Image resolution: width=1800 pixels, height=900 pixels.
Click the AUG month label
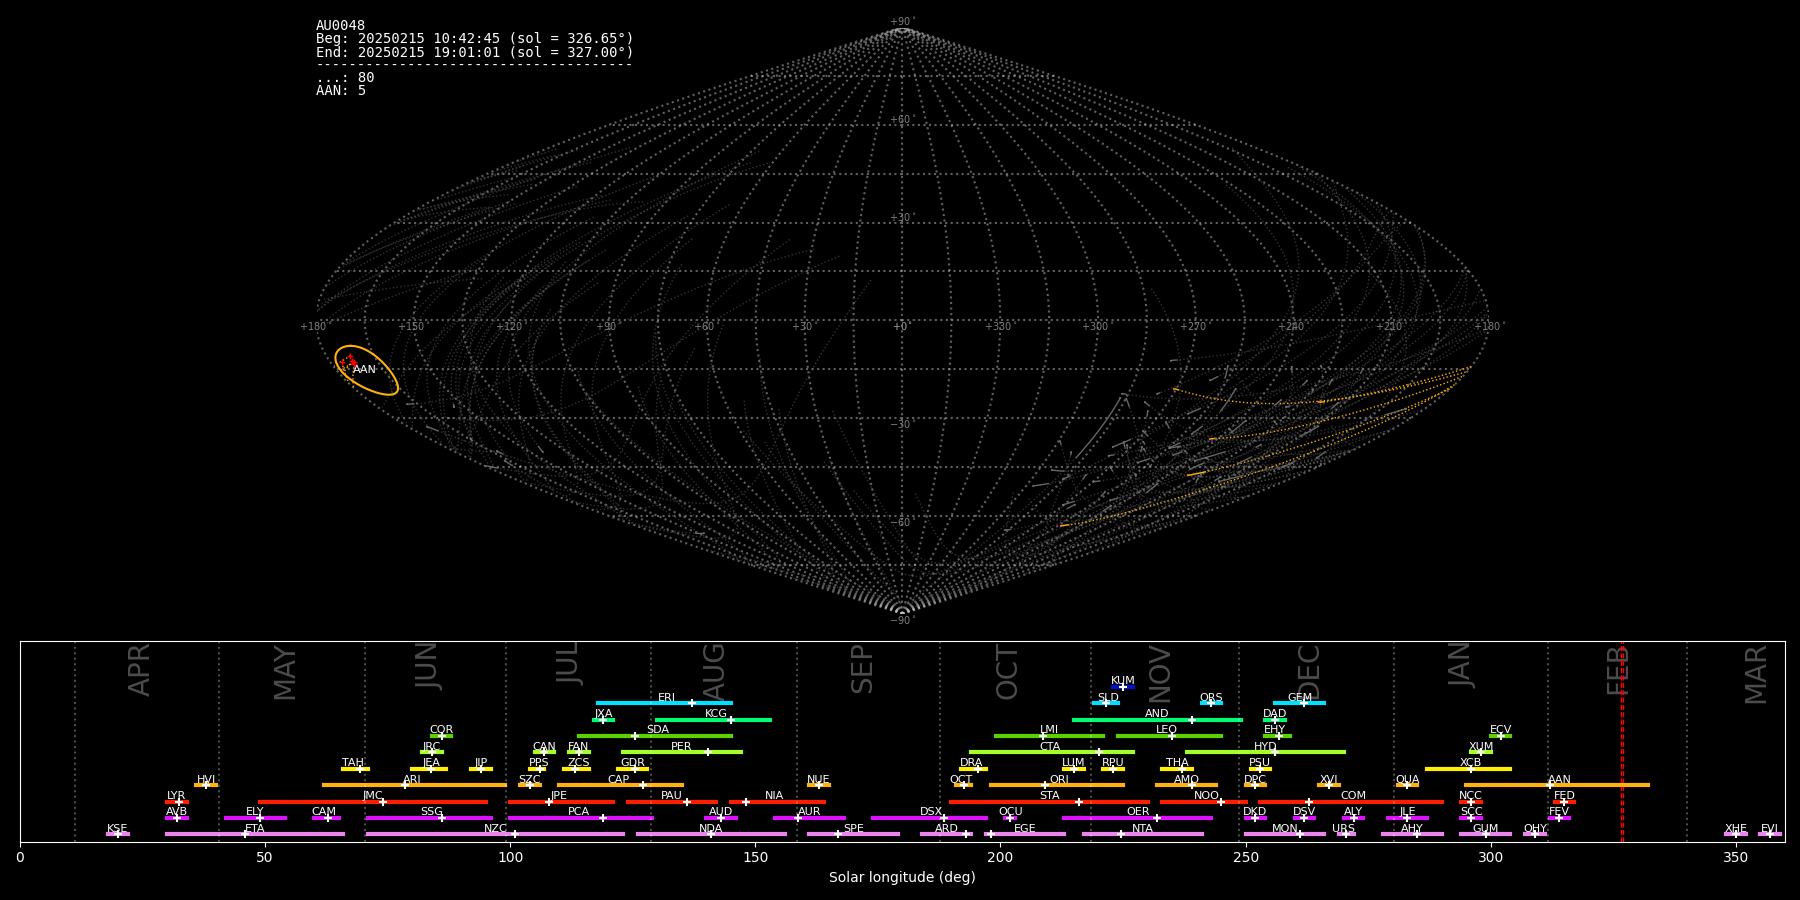[714, 671]
